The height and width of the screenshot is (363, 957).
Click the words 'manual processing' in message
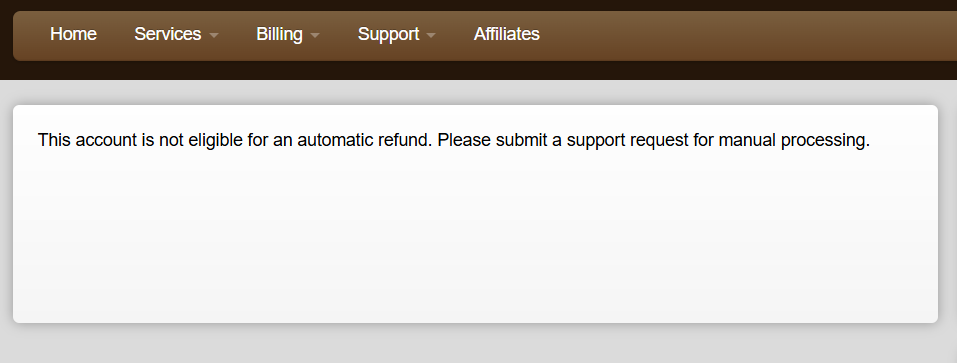click(793, 140)
